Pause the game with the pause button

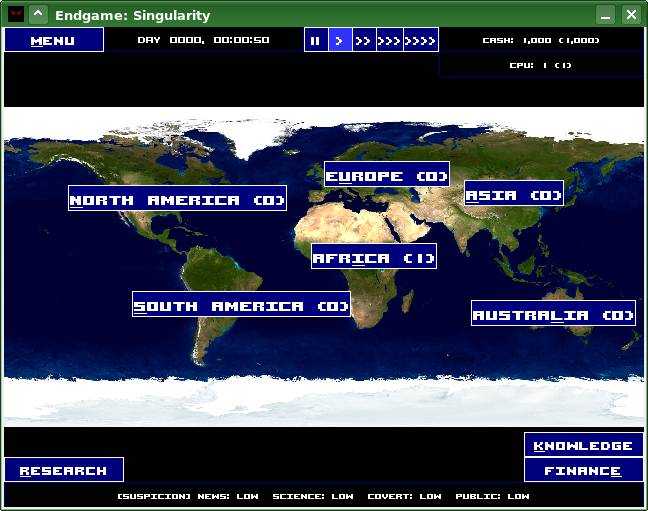tap(316, 40)
